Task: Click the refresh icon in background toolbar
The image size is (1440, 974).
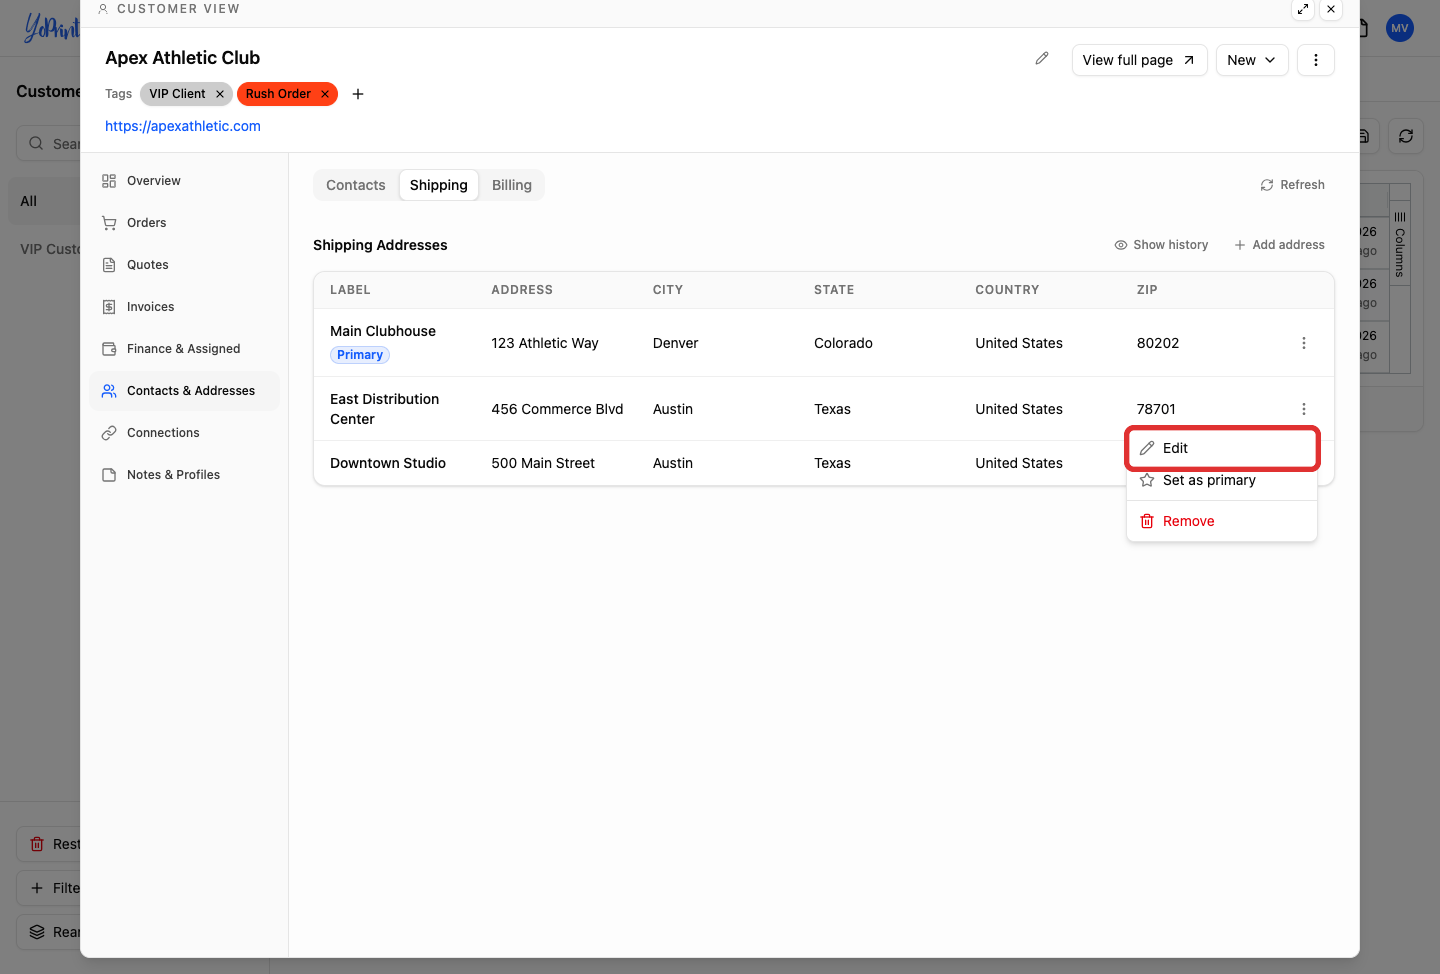Action: pos(1406,136)
